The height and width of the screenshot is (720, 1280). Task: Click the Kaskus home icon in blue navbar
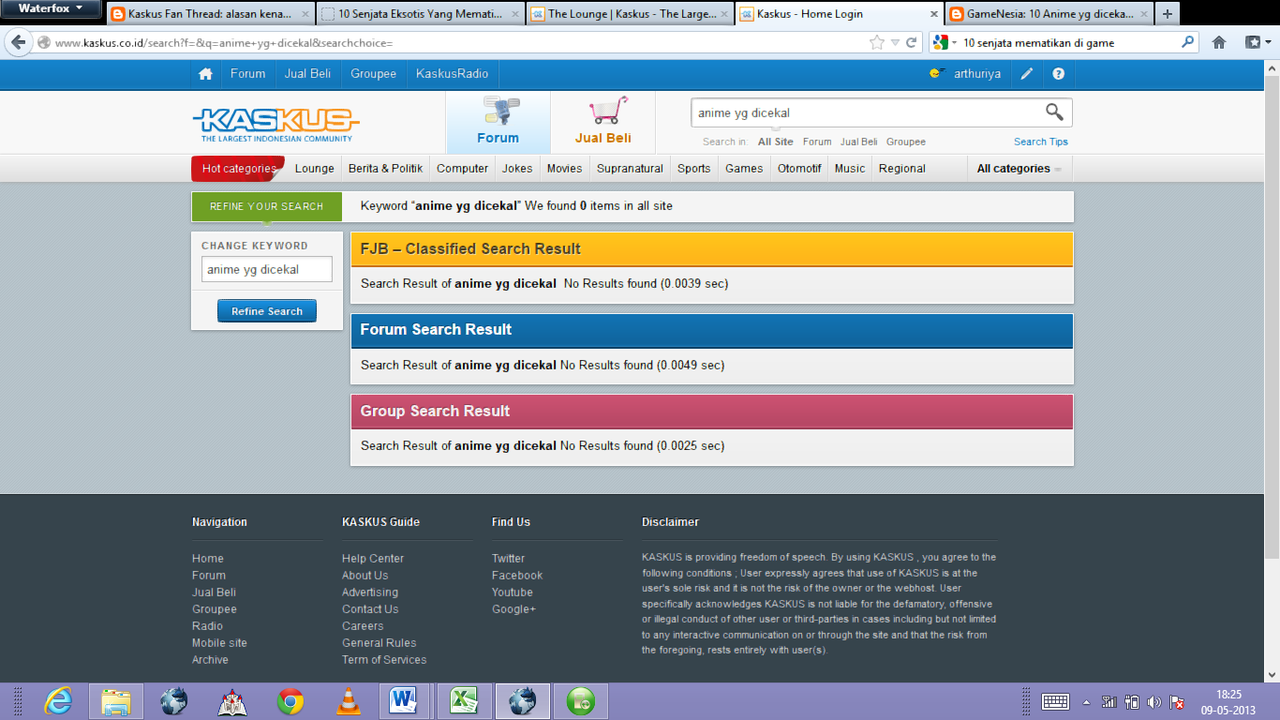pyautogui.click(x=205, y=74)
